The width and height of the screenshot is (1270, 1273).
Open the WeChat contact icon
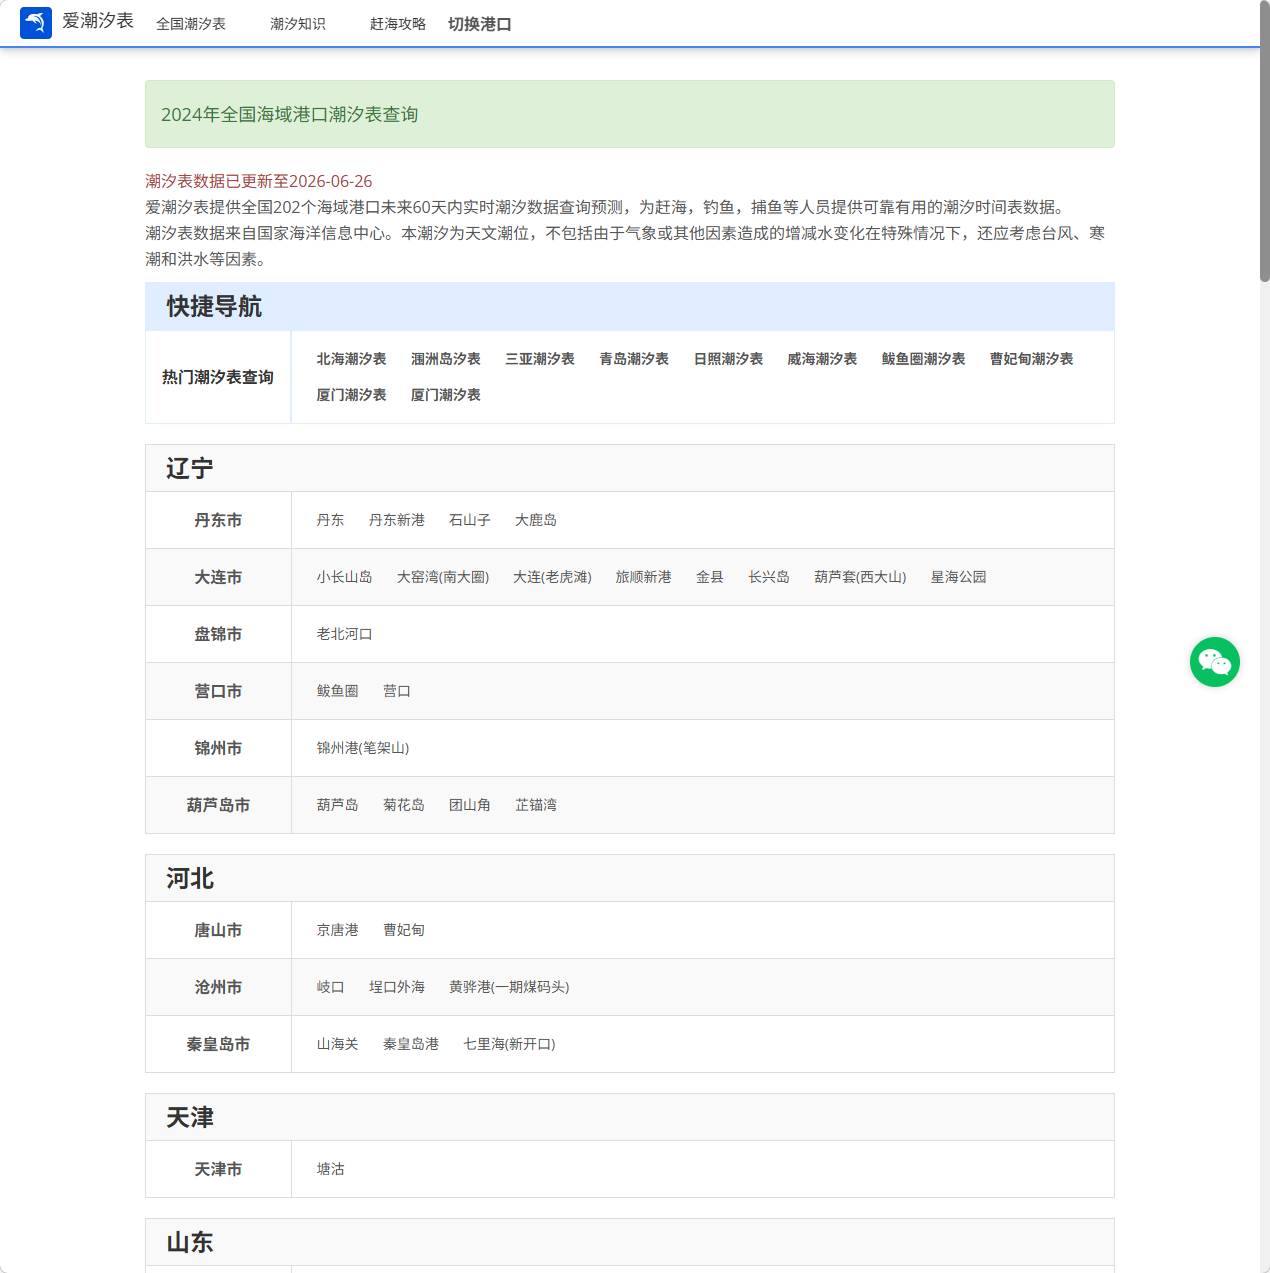click(1214, 662)
